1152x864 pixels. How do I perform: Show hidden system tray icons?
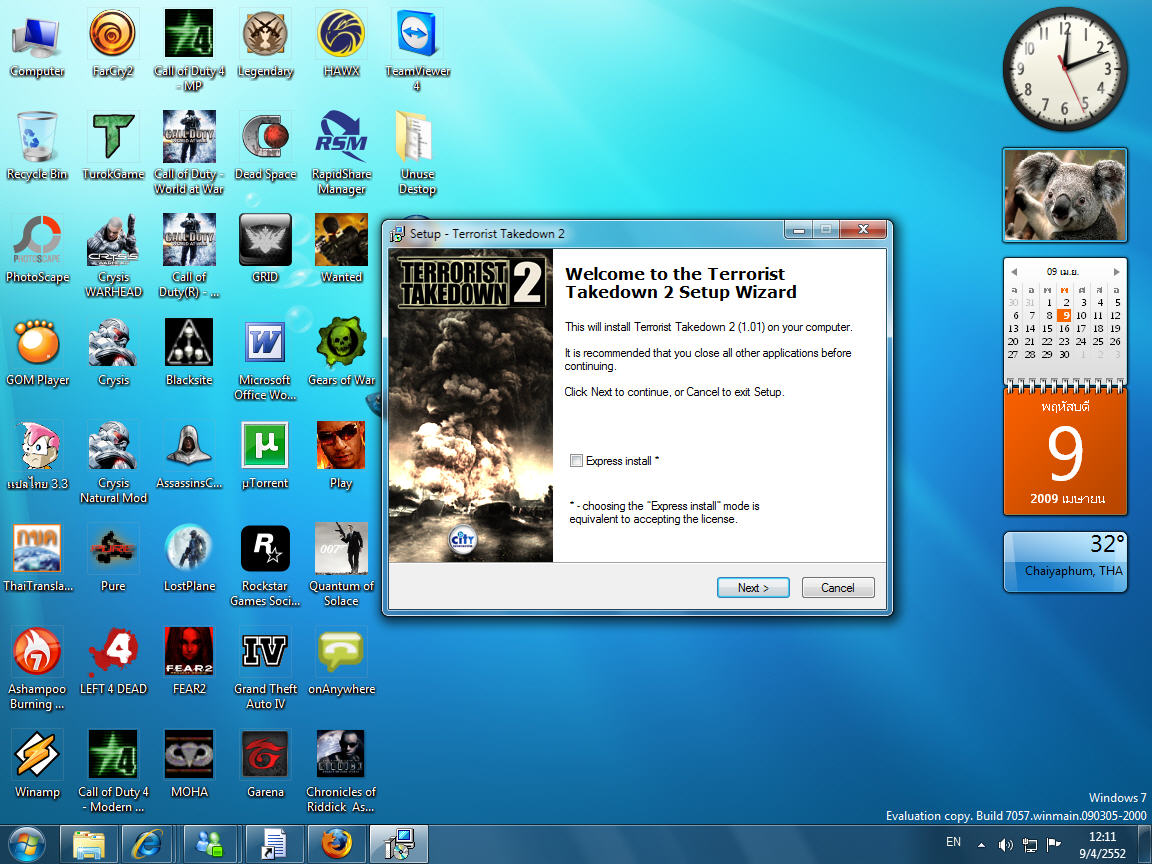tap(982, 845)
